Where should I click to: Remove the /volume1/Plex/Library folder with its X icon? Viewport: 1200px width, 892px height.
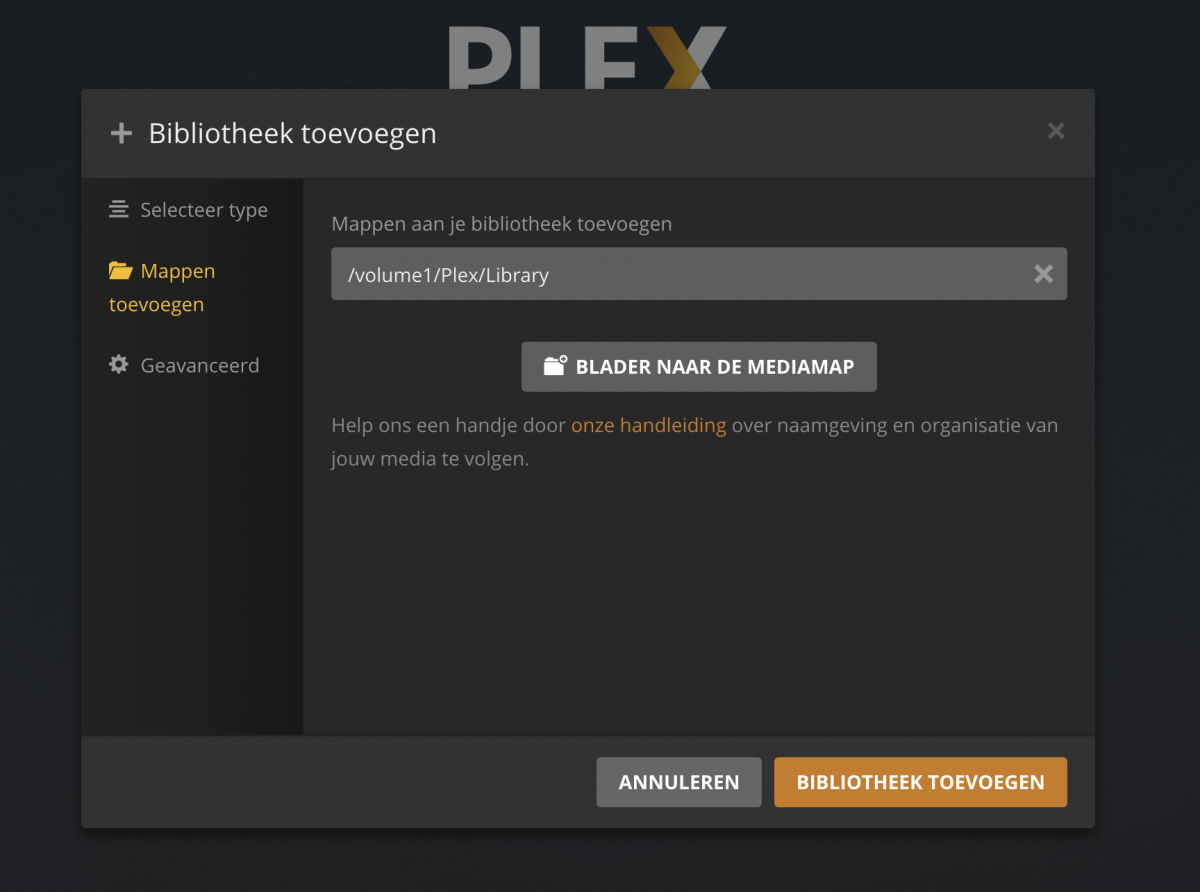[x=1043, y=274]
